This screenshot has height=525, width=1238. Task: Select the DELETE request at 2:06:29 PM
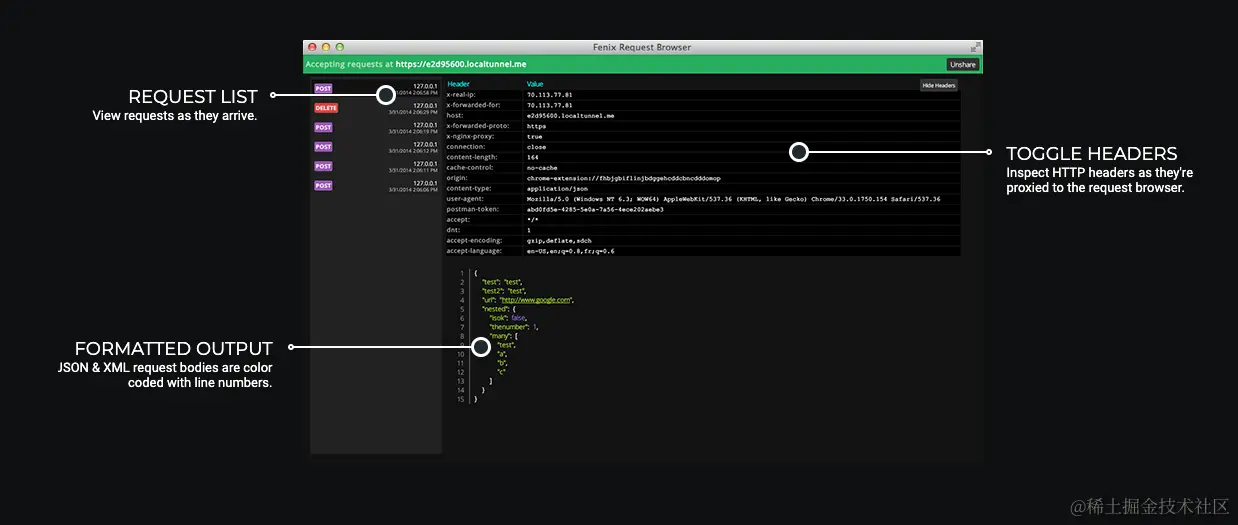click(x=376, y=108)
